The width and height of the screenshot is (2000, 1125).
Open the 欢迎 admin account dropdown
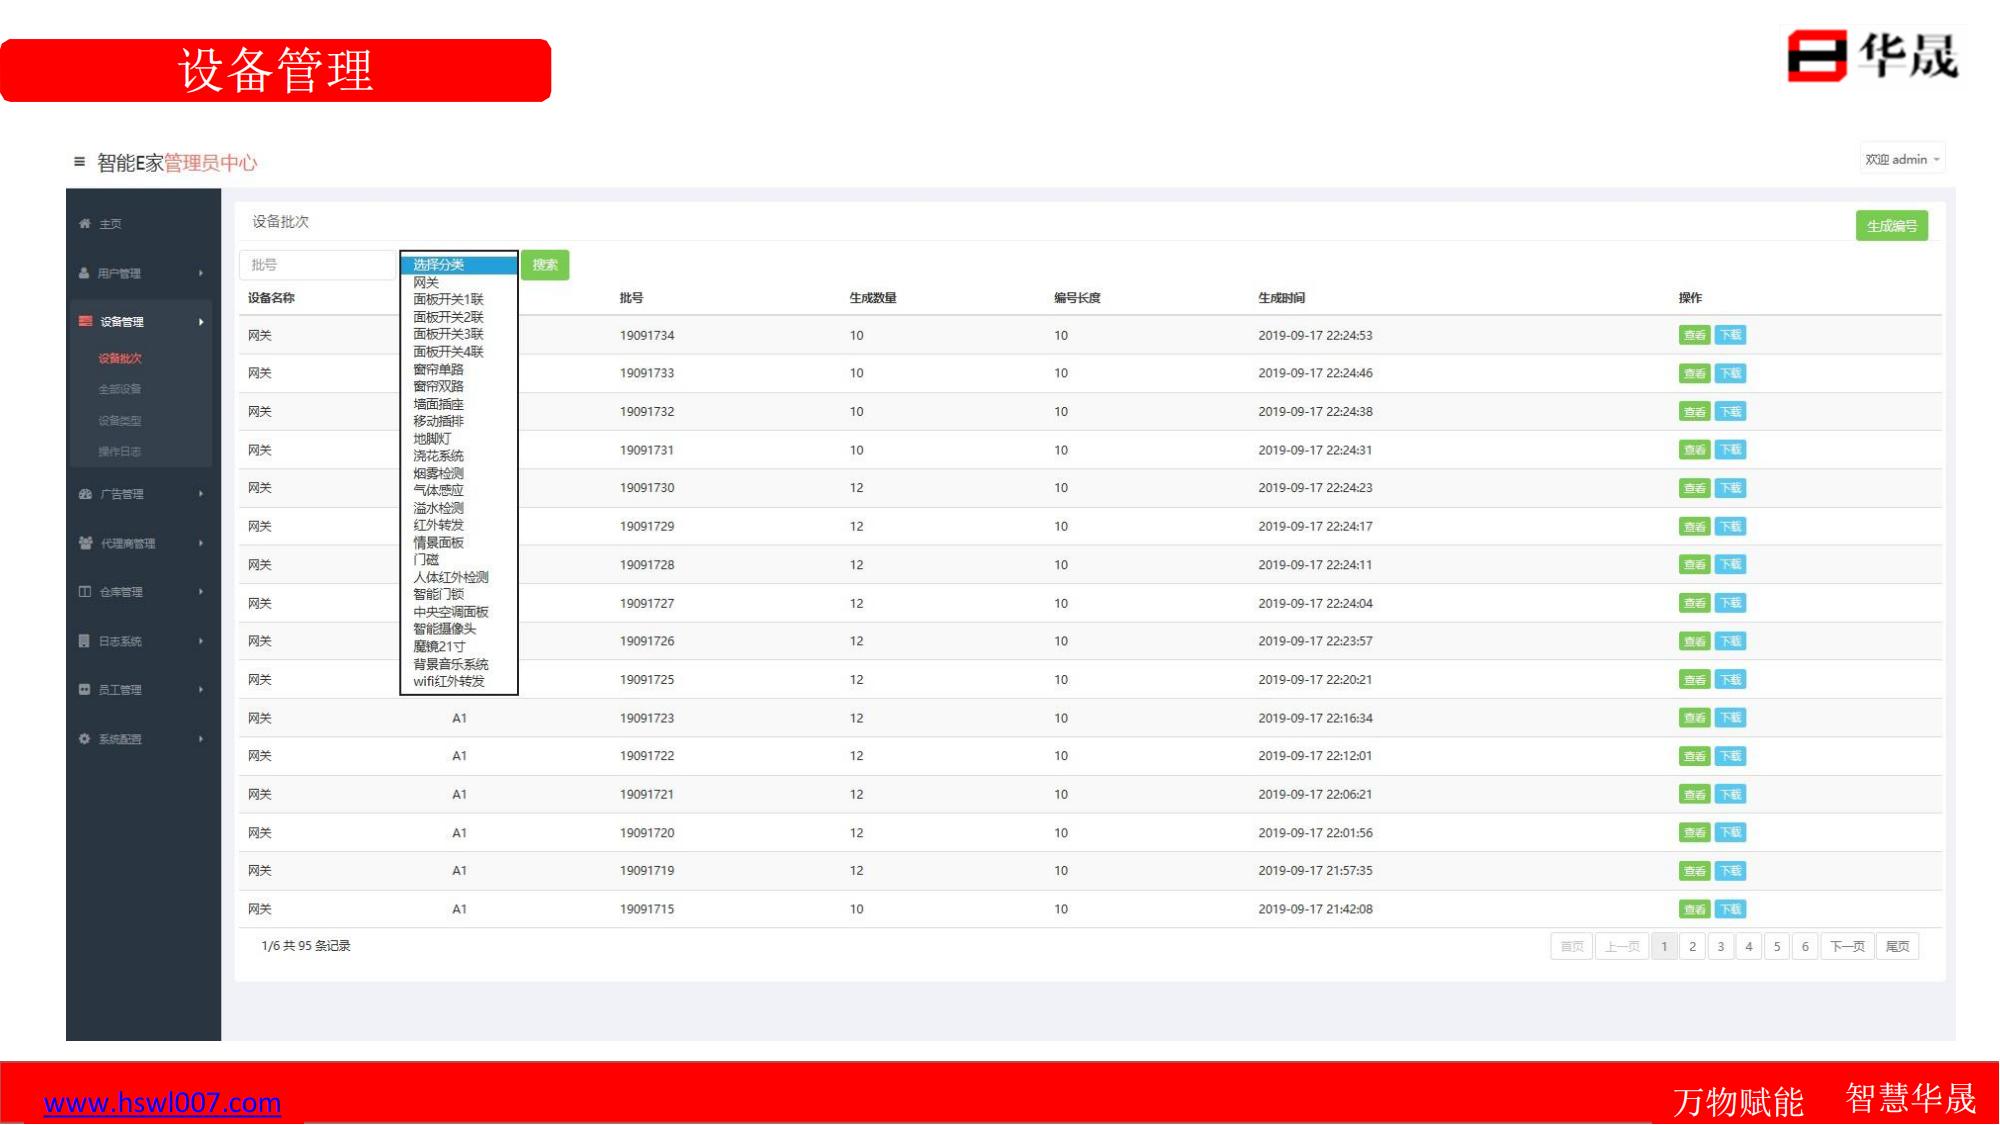[x=1902, y=160]
